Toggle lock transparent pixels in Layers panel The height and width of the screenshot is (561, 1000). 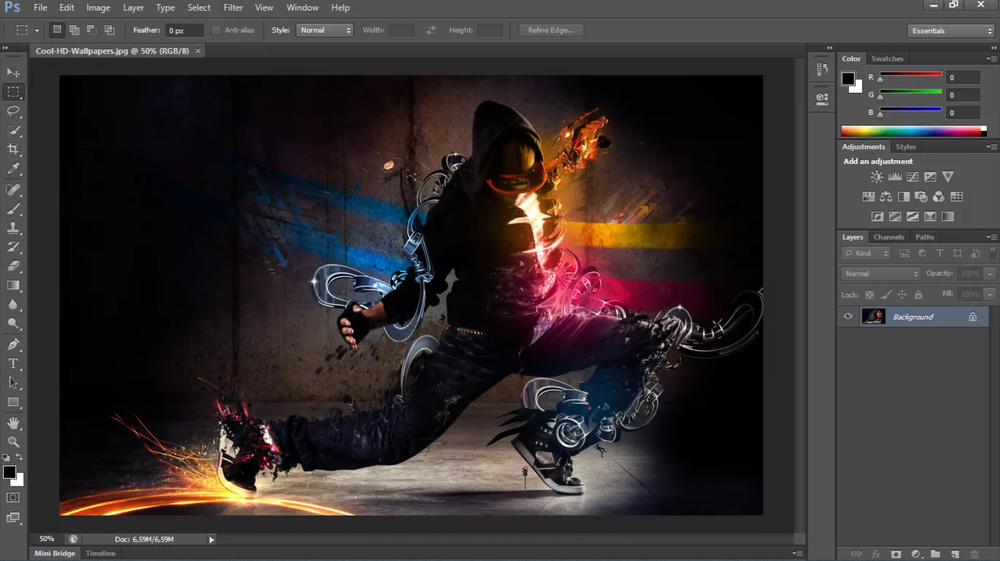(869, 295)
